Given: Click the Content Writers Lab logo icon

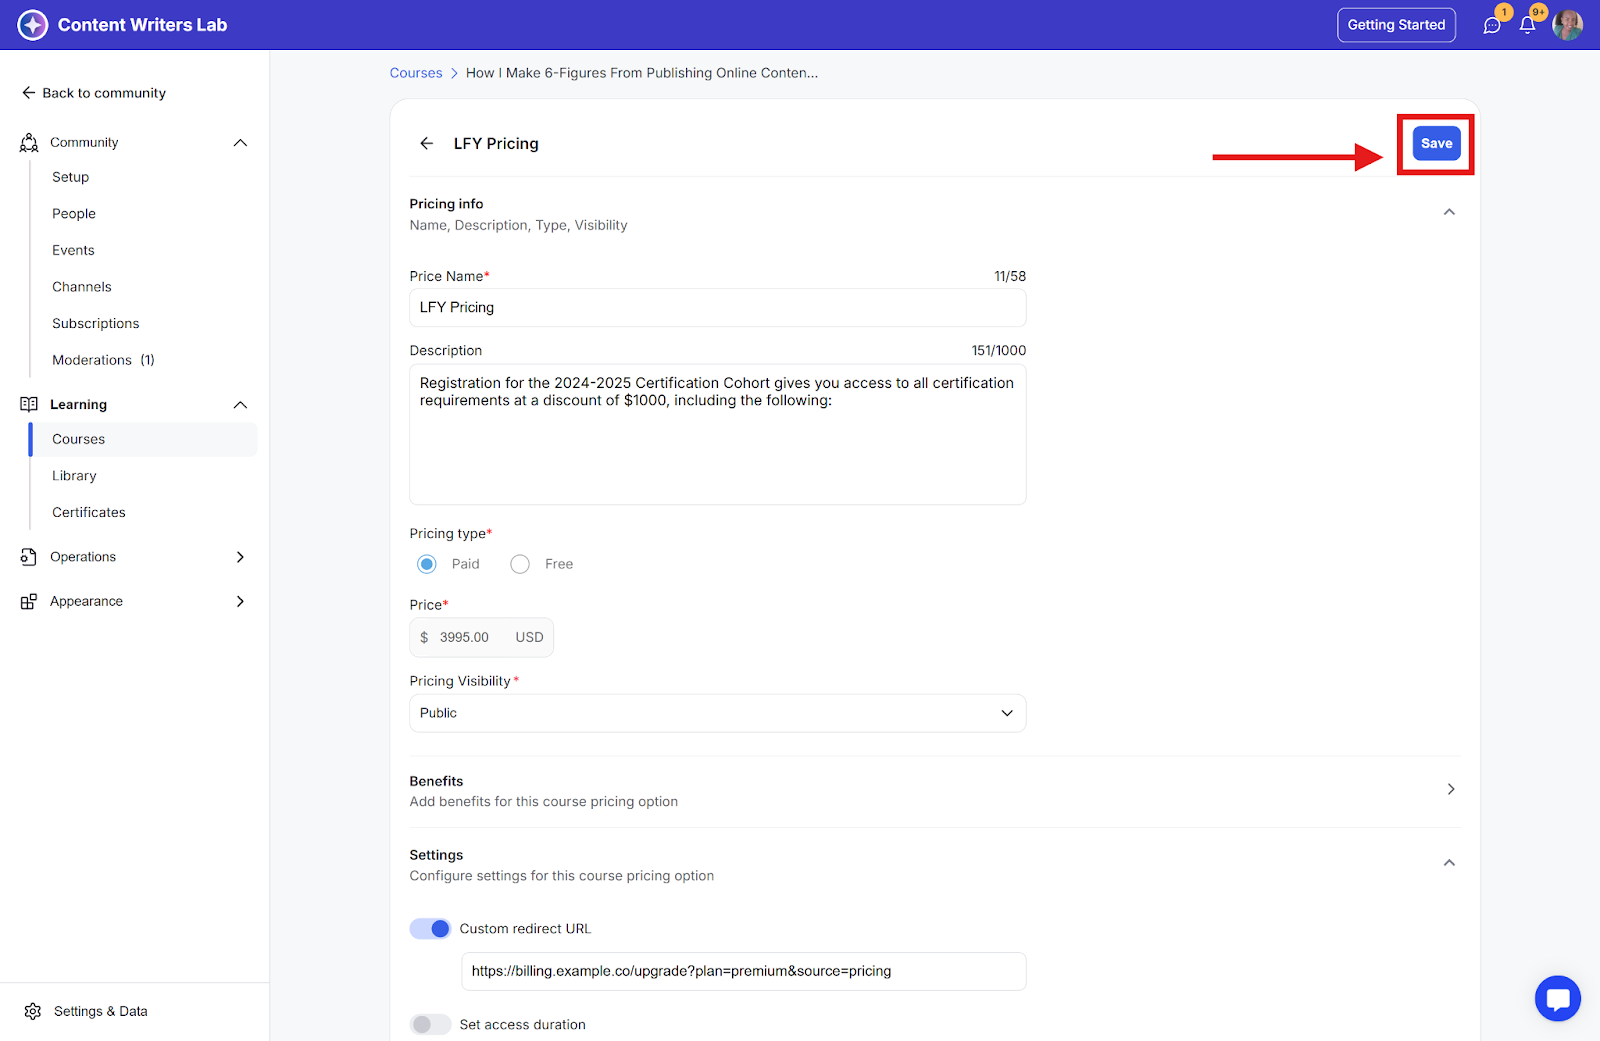Looking at the screenshot, I should click(x=33, y=25).
